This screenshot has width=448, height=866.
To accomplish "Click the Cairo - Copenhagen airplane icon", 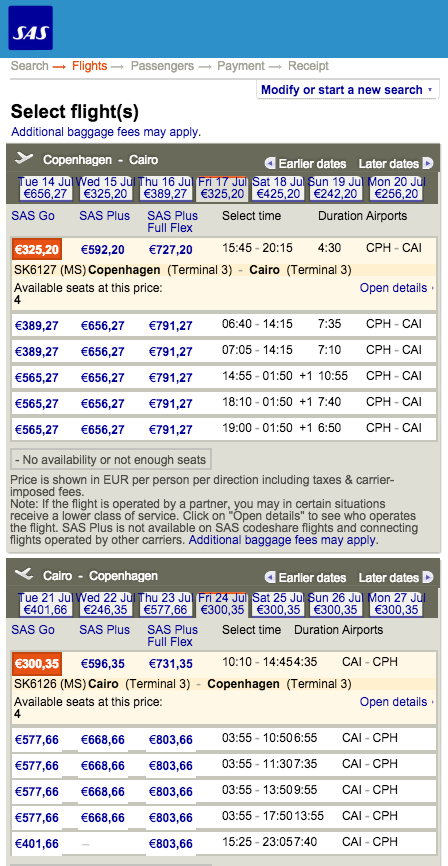I will tap(24, 574).
